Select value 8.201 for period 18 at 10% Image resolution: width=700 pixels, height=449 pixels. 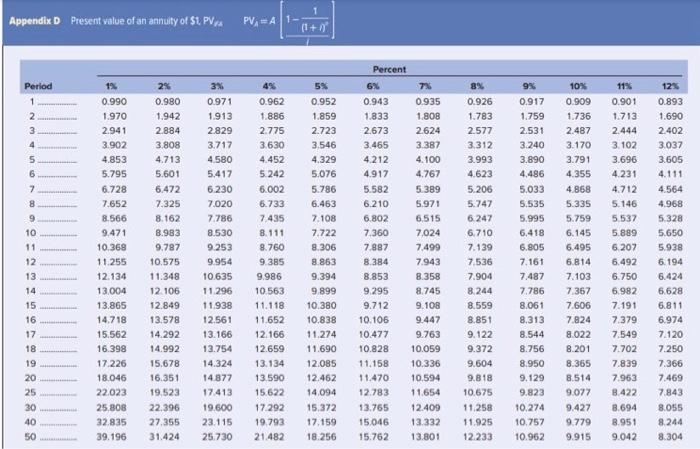pos(578,349)
